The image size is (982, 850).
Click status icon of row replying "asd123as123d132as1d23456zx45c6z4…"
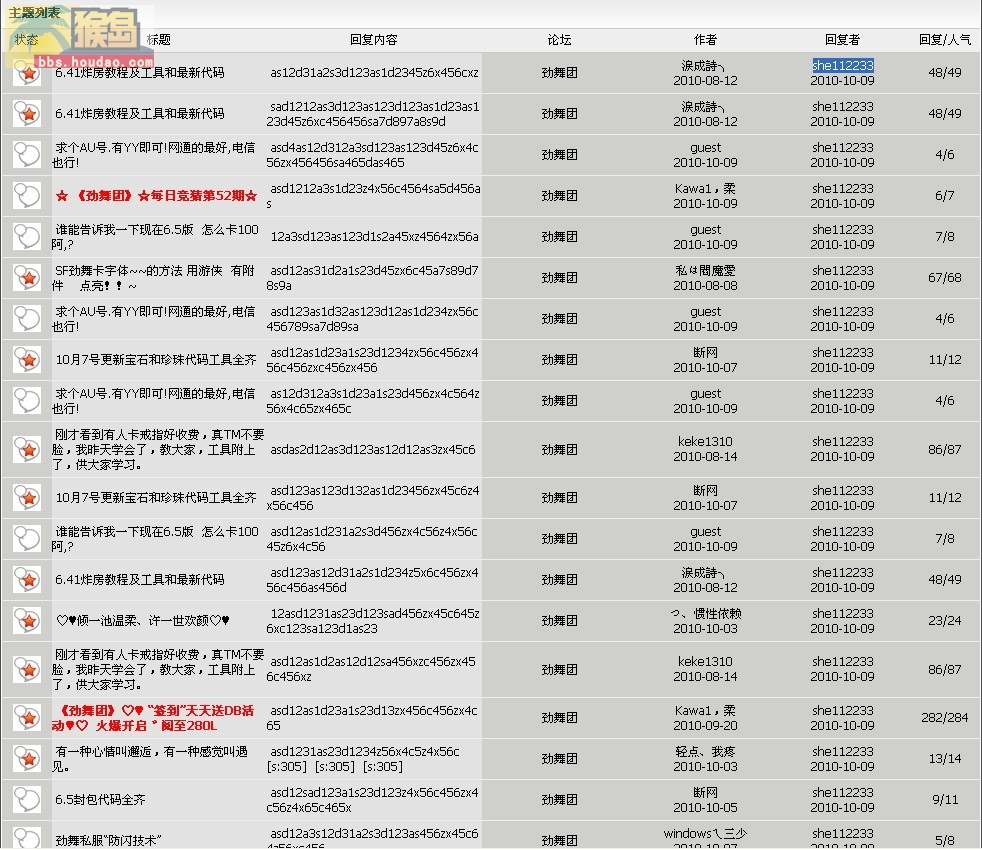pyautogui.click(x=27, y=497)
